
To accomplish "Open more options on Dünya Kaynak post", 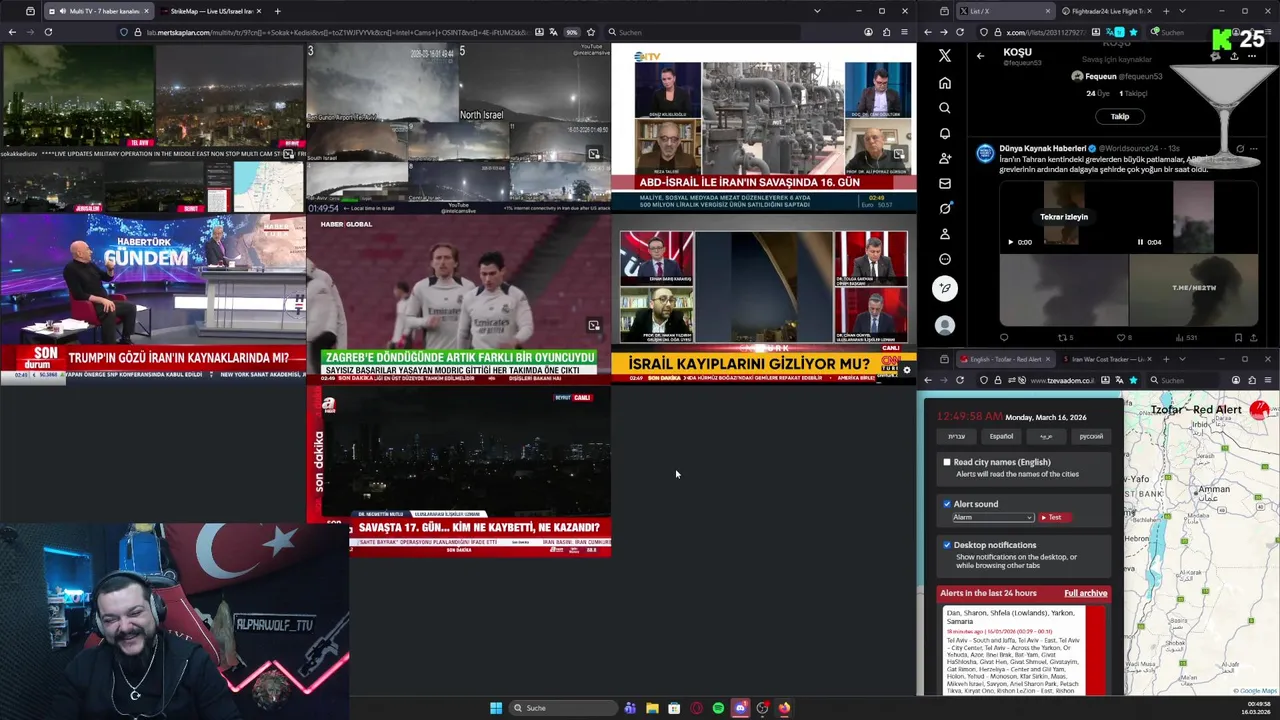I will pos(1253,149).
